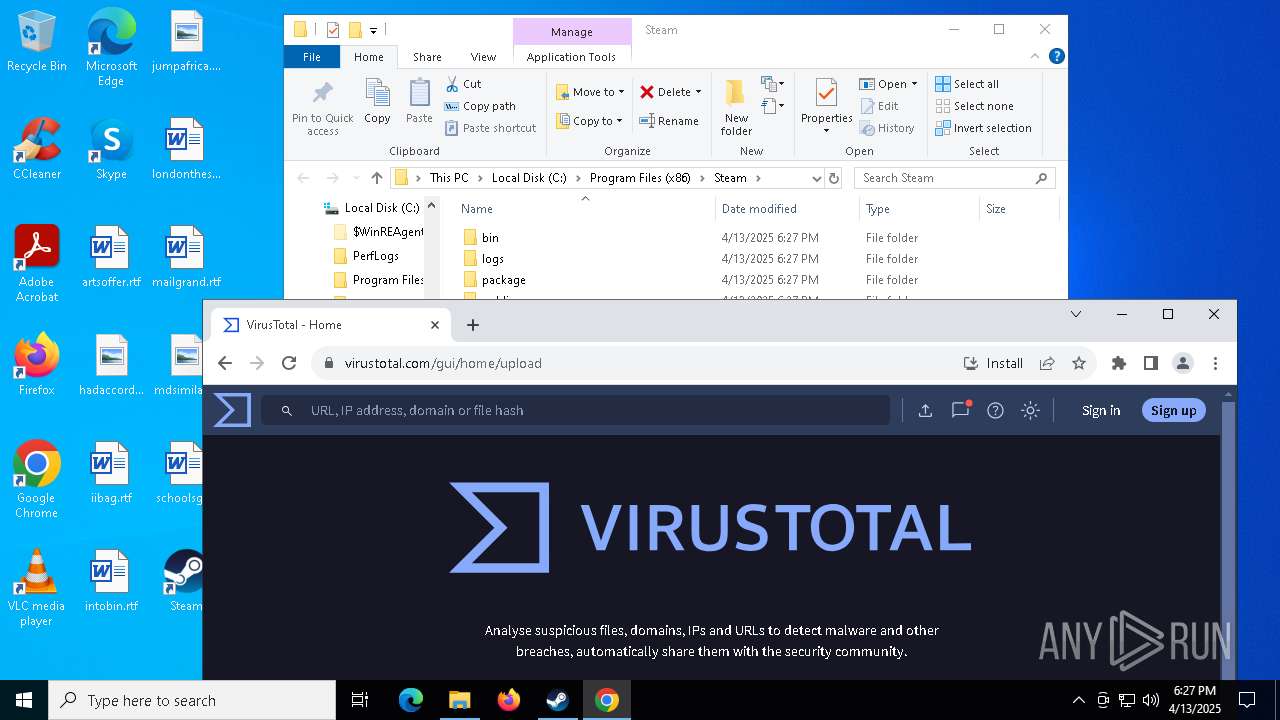The image size is (1280, 720).
Task: Click Chrome address bar URL
Action: click(443, 363)
